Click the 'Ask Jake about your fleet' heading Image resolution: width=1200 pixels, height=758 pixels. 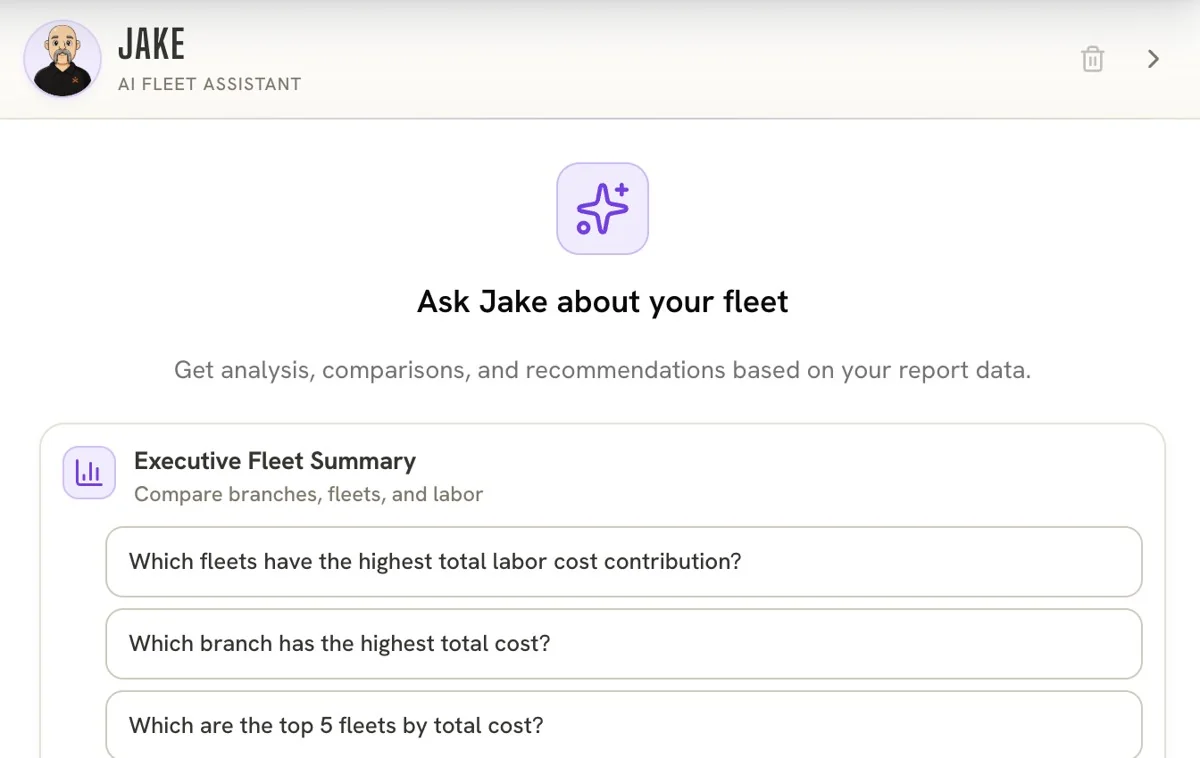[603, 302]
